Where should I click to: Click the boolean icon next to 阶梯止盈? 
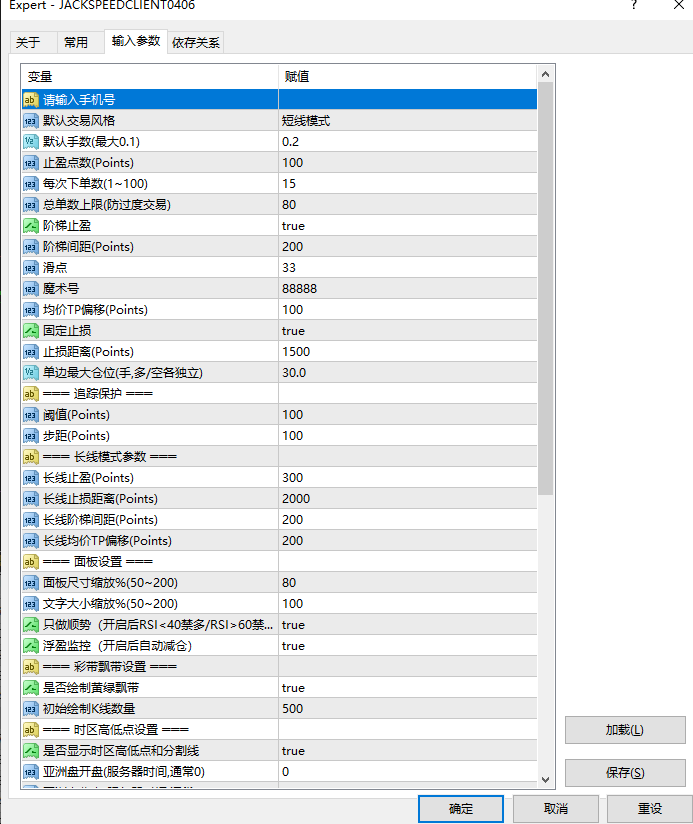pyautogui.click(x=30, y=225)
